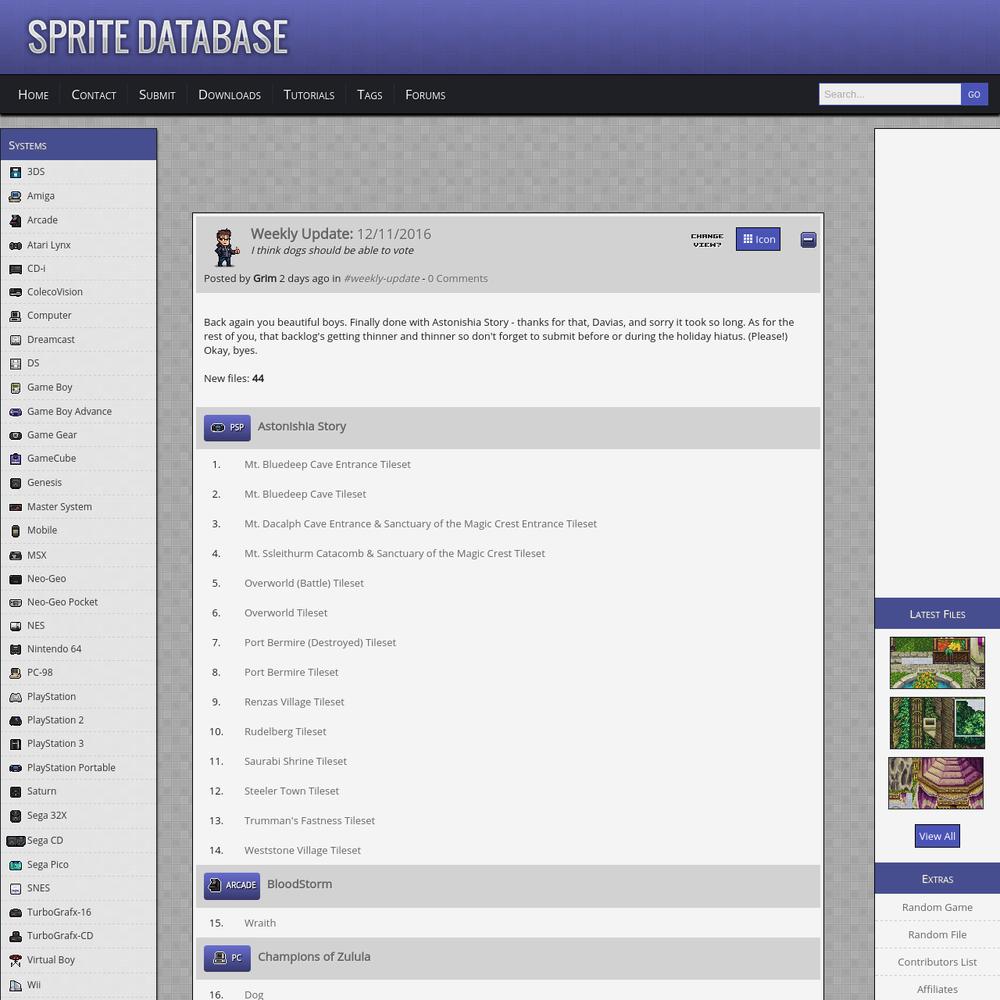Open the Submit menu item

[157, 95]
